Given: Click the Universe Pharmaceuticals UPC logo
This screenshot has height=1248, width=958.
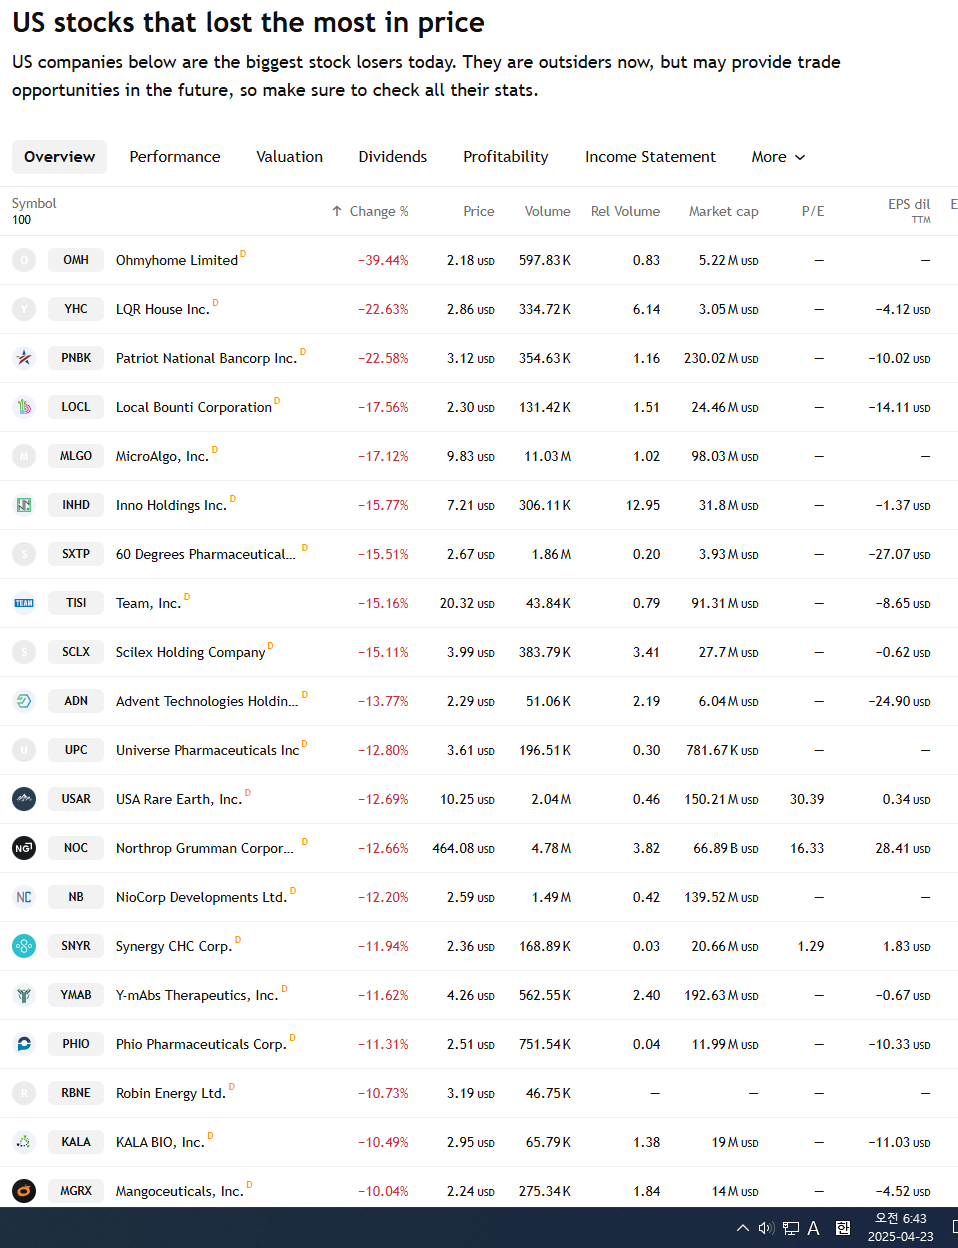Looking at the screenshot, I should (x=24, y=750).
